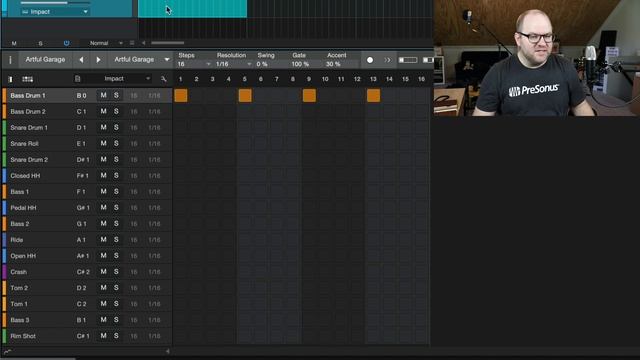Mute the Open HH lane
The height and width of the screenshot is (360, 640).
point(103,256)
